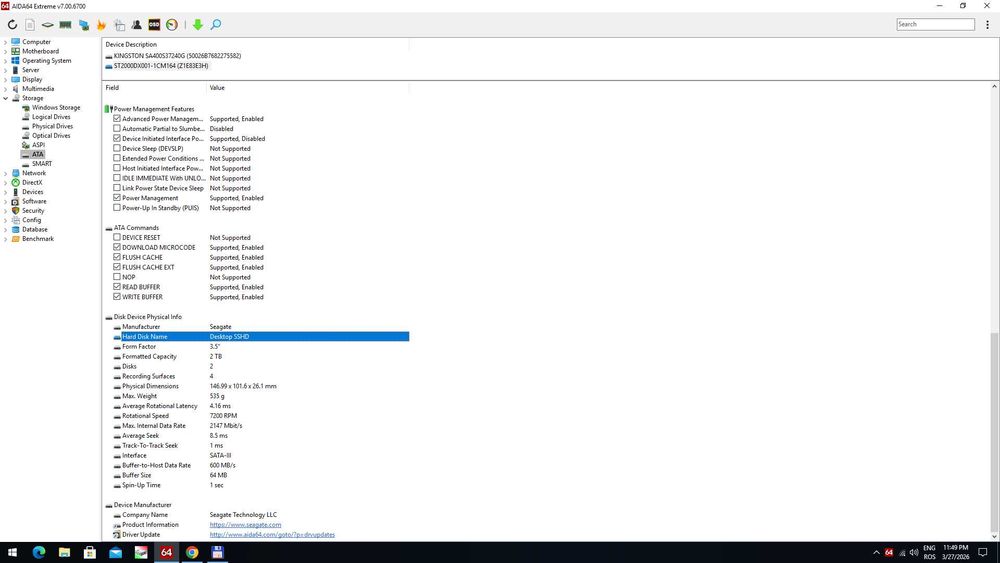Click the memory module toolbar icon

(x=65, y=25)
